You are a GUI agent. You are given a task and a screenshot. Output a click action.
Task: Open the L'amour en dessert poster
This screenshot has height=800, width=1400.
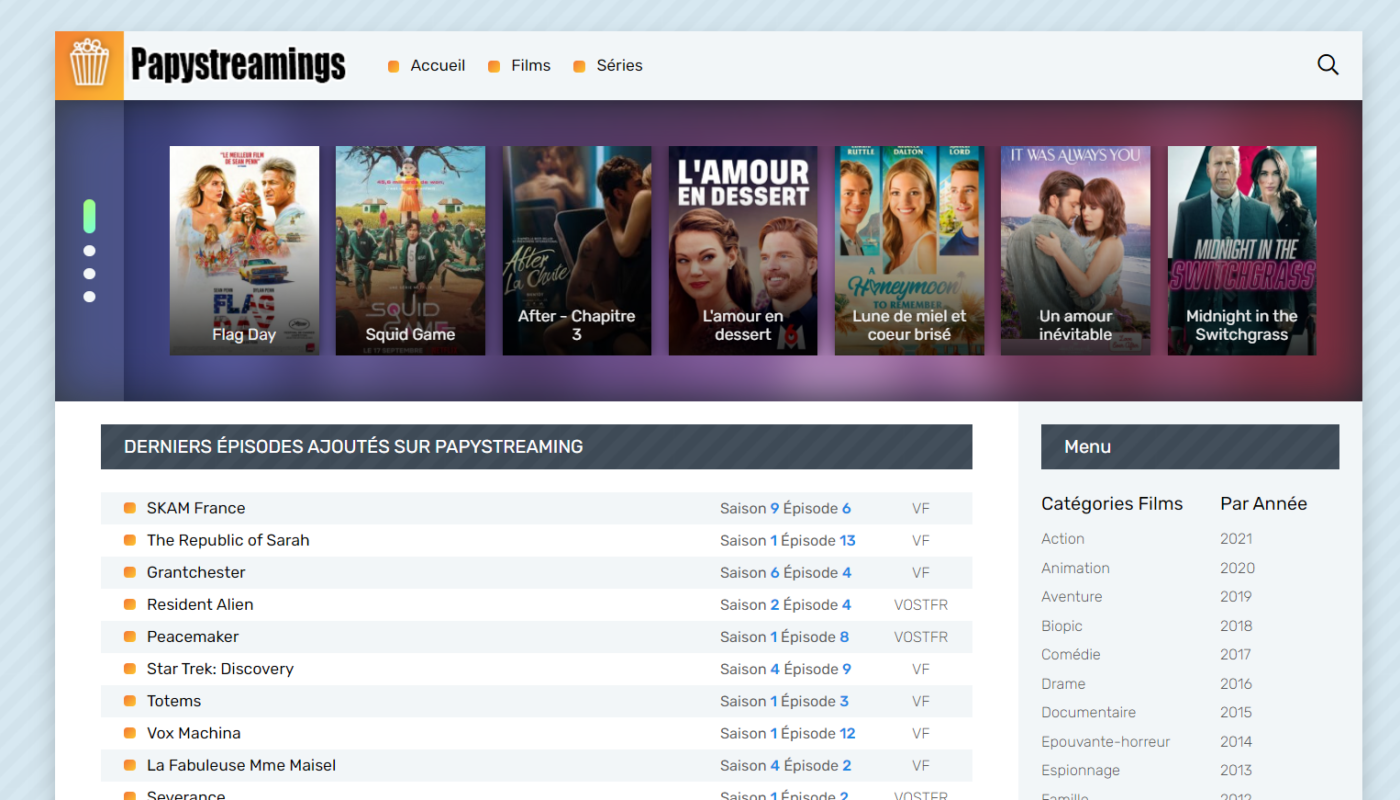coord(743,251)
